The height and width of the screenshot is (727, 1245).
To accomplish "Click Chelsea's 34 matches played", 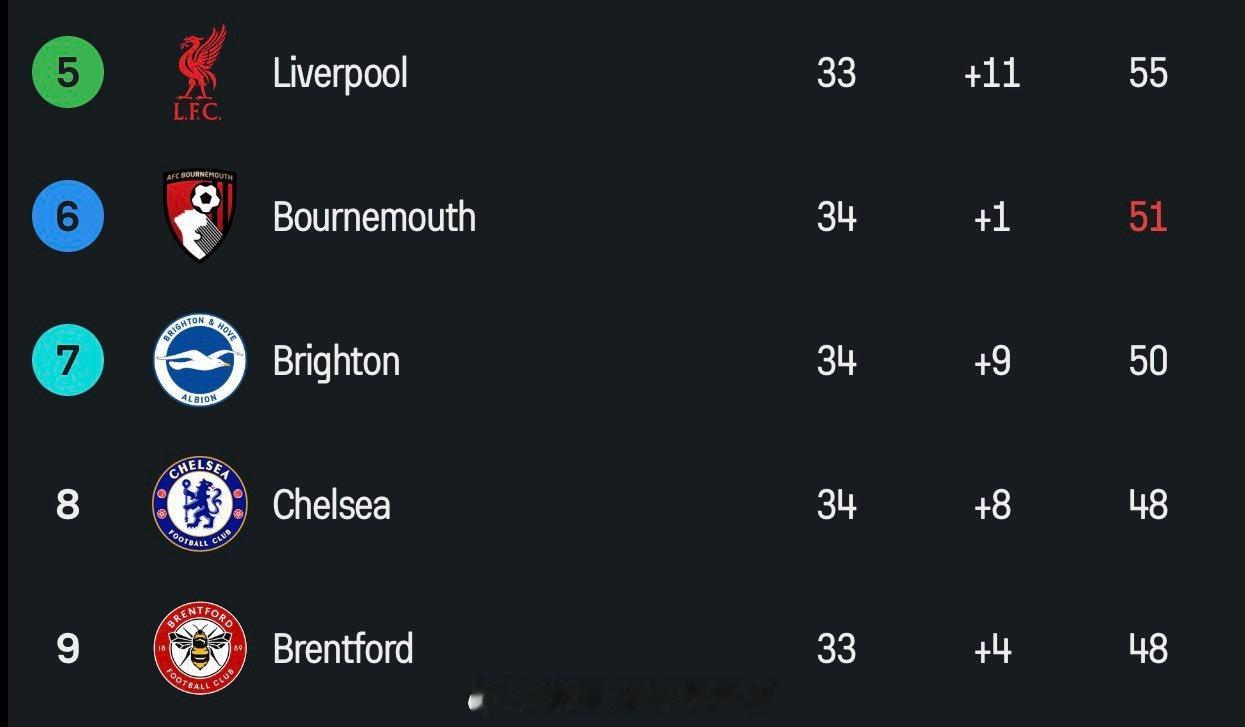I will pyautogui.click(x=836, y=505).
